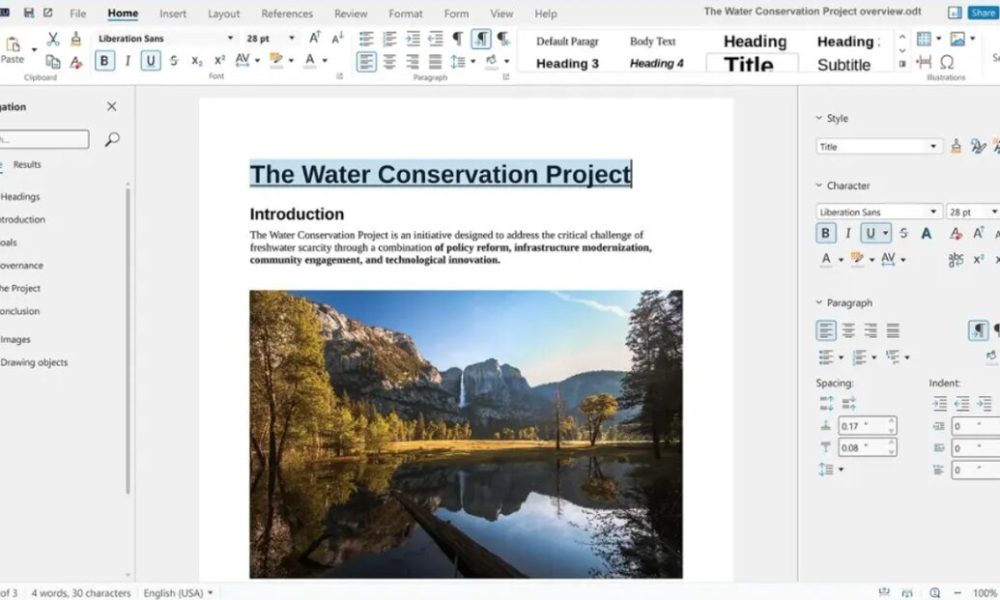Select the Clone Formatting tool

(77, 39)
